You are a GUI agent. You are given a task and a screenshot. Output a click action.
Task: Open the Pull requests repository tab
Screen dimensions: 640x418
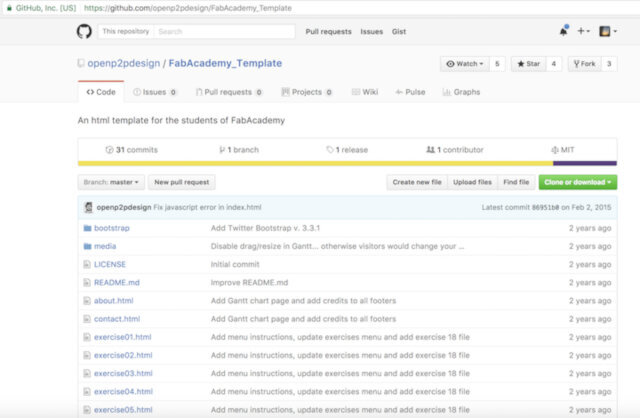(x=229, y=92)
